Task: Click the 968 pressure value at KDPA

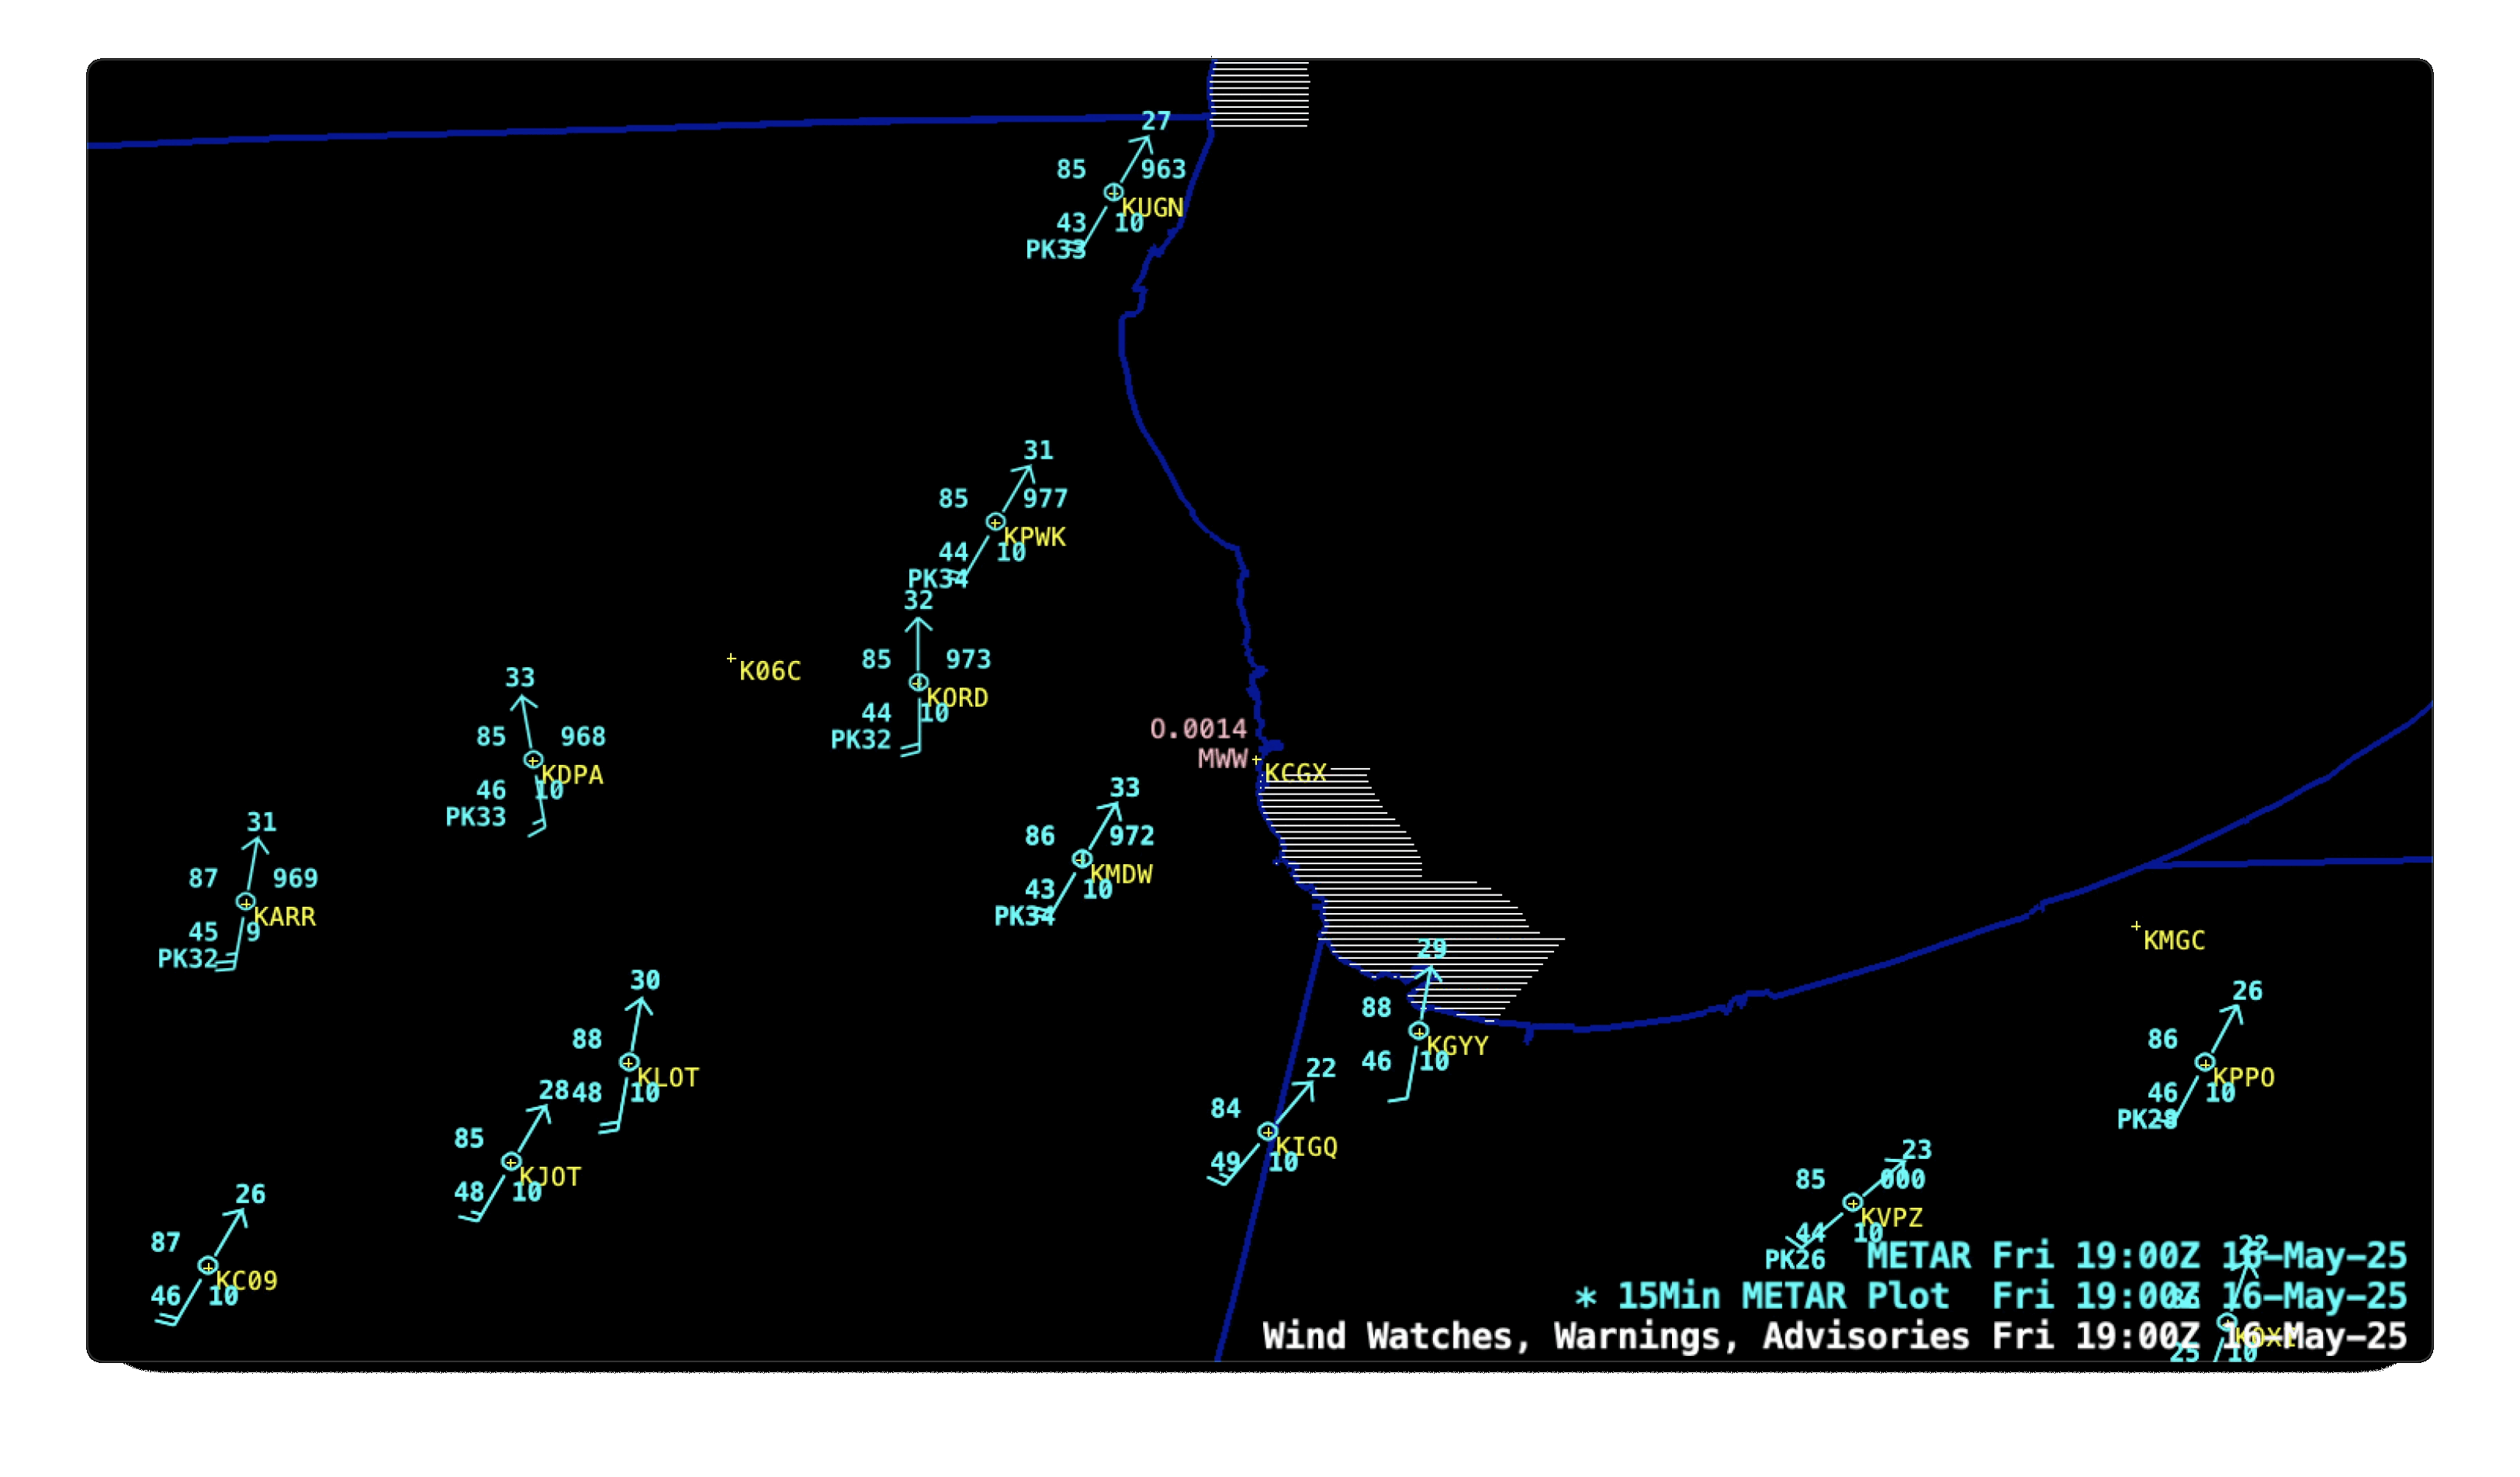Action: [583, 737]
